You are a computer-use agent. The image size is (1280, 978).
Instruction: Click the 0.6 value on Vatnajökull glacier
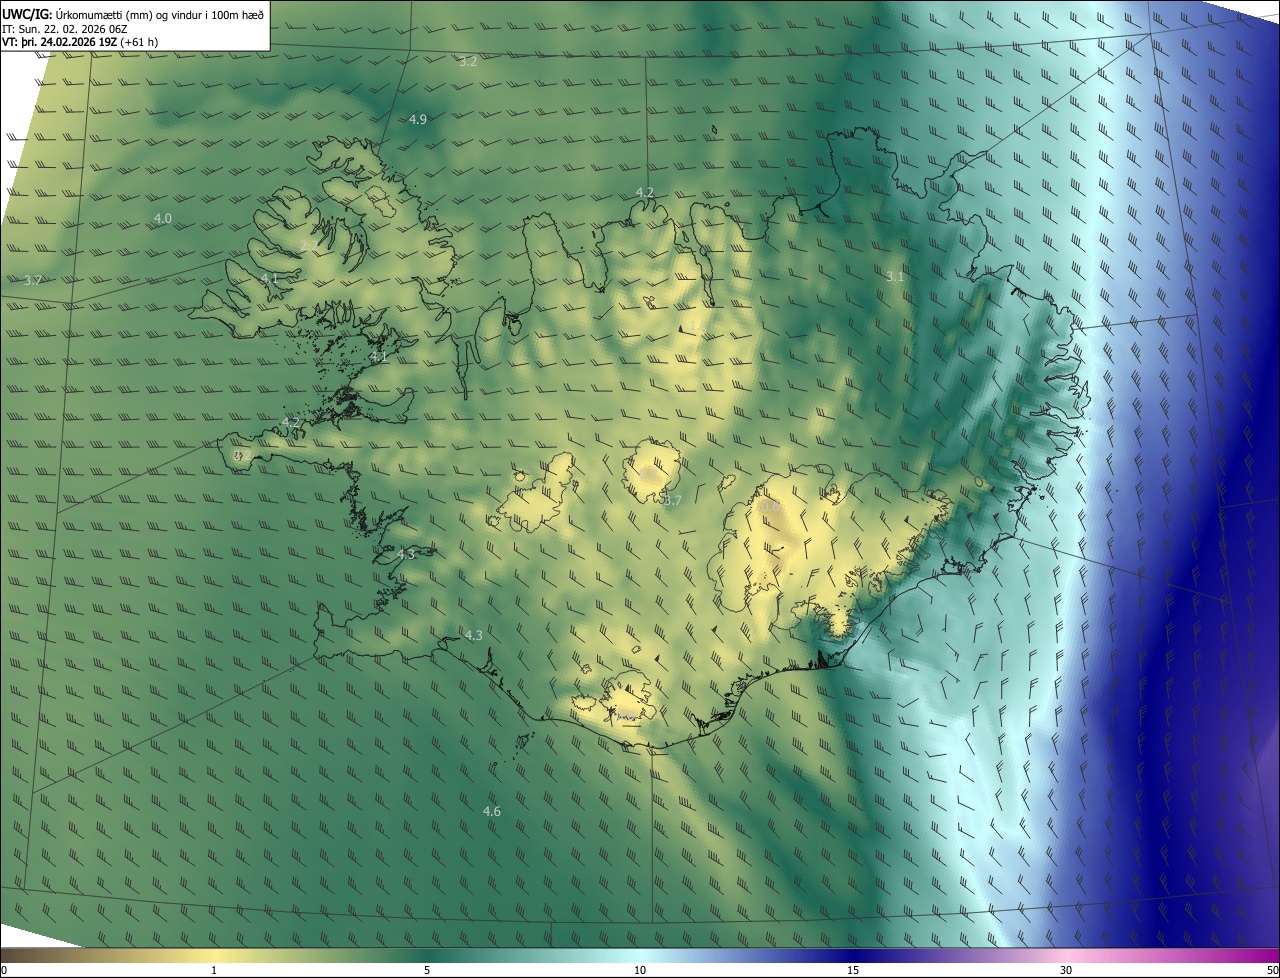coord(770,508)
